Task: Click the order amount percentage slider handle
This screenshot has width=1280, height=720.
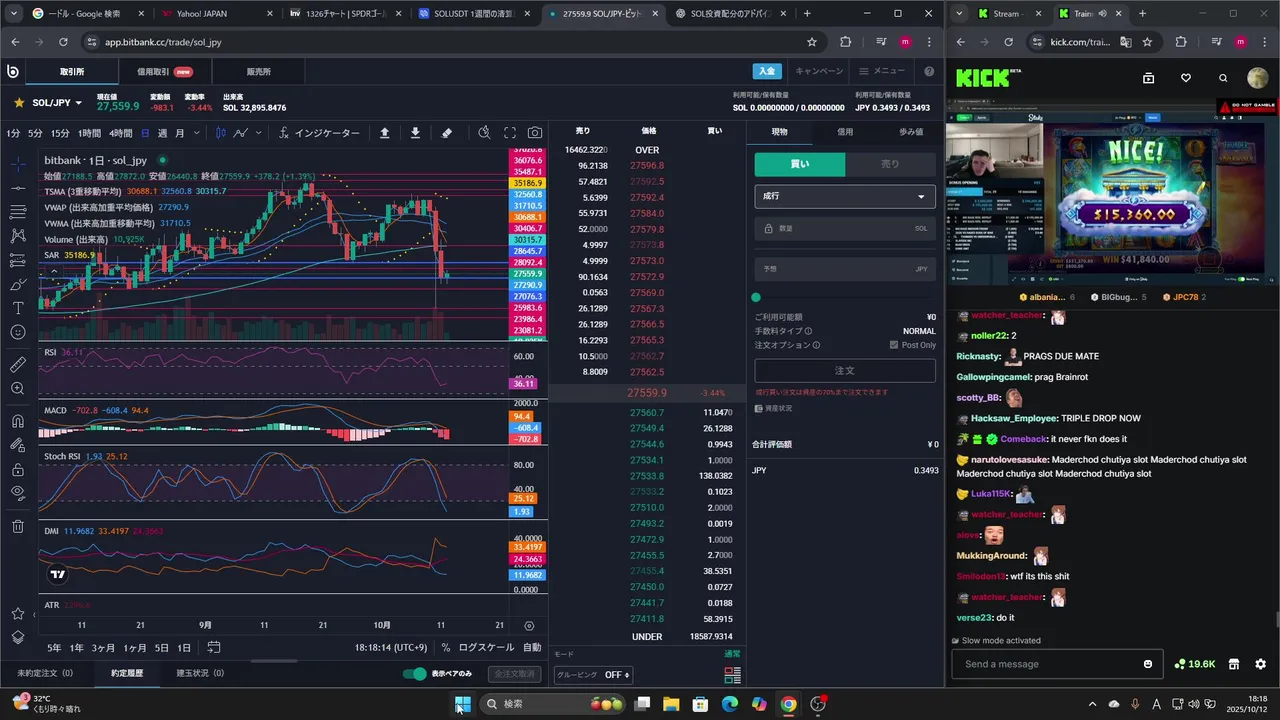Action: (756, 297)
